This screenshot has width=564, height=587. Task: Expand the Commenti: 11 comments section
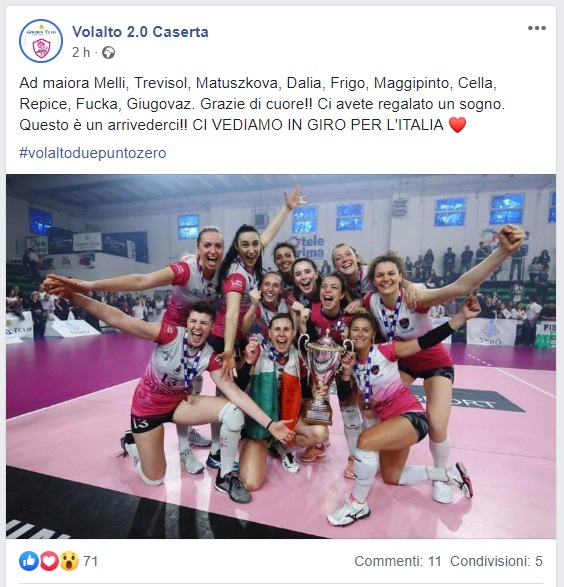click(397, 561)
